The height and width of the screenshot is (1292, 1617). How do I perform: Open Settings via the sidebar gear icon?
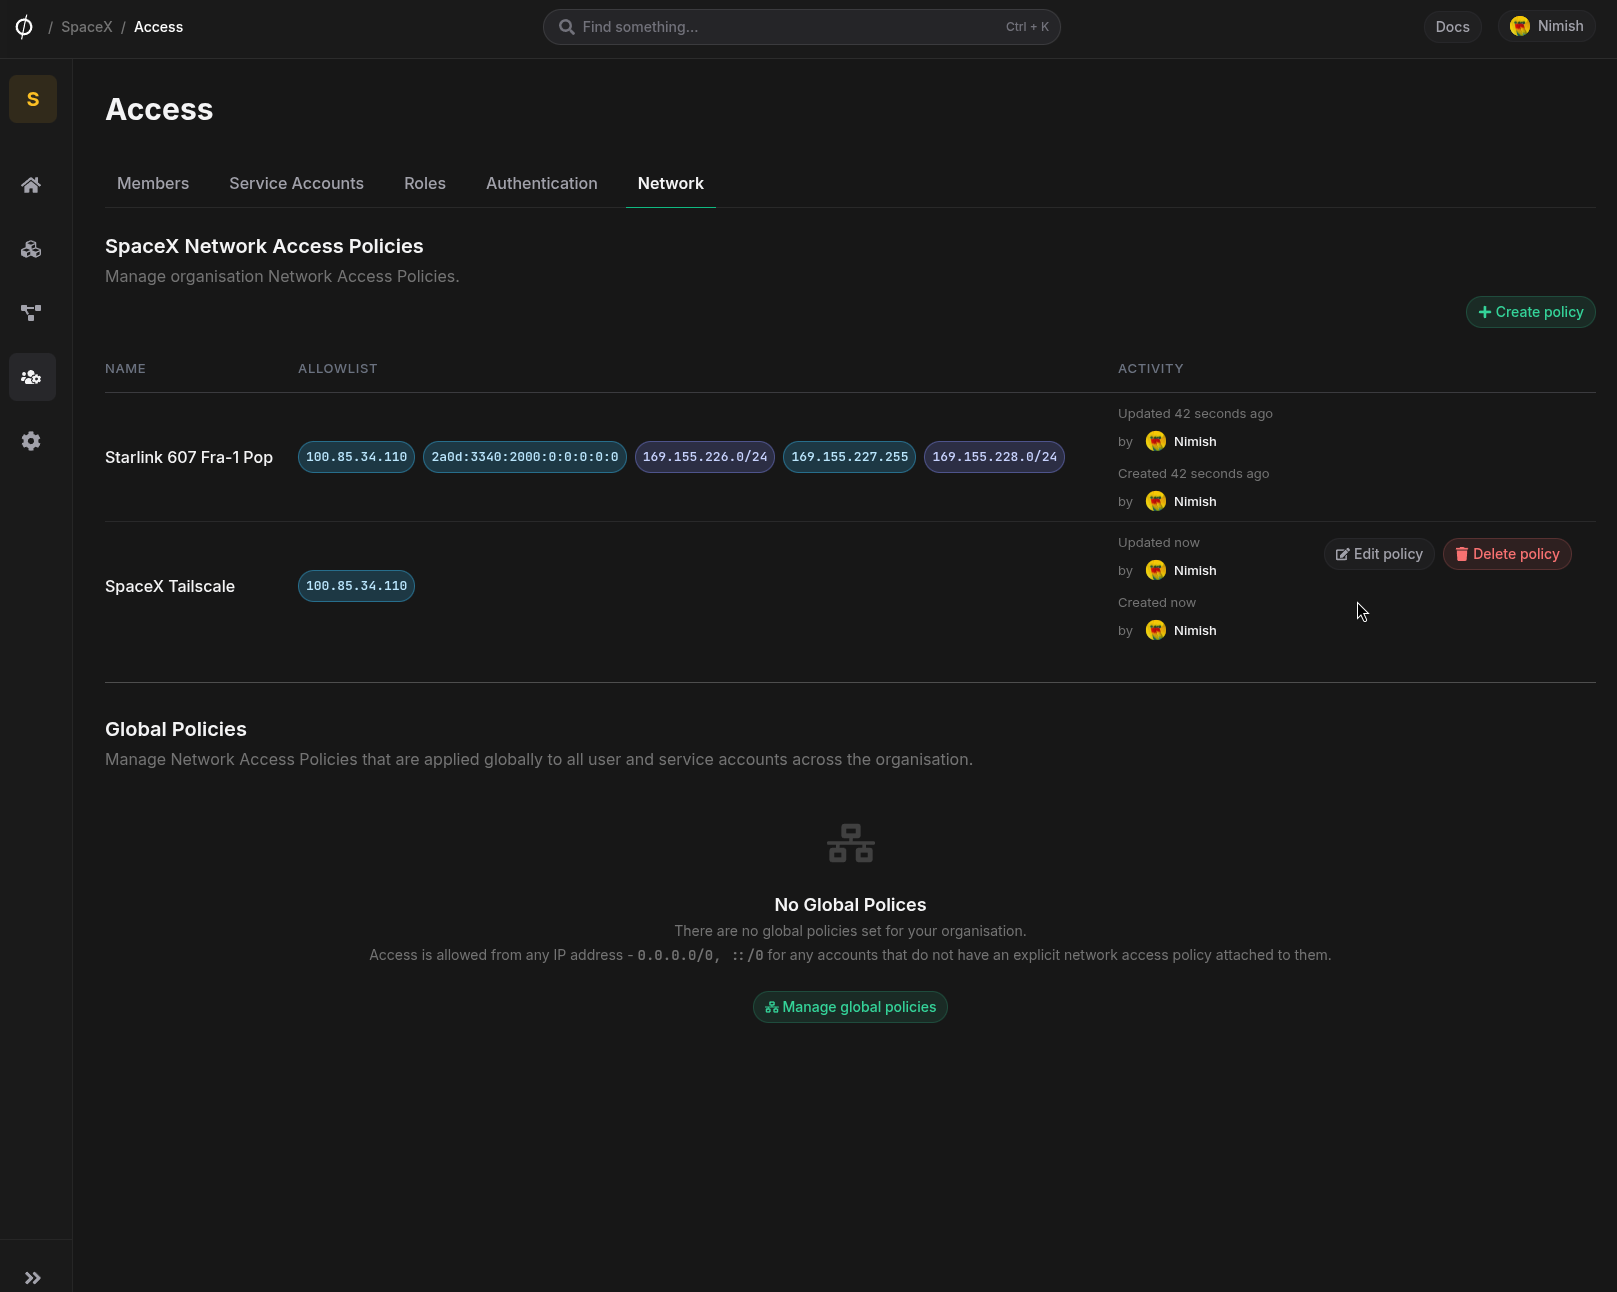click(32, 441)
